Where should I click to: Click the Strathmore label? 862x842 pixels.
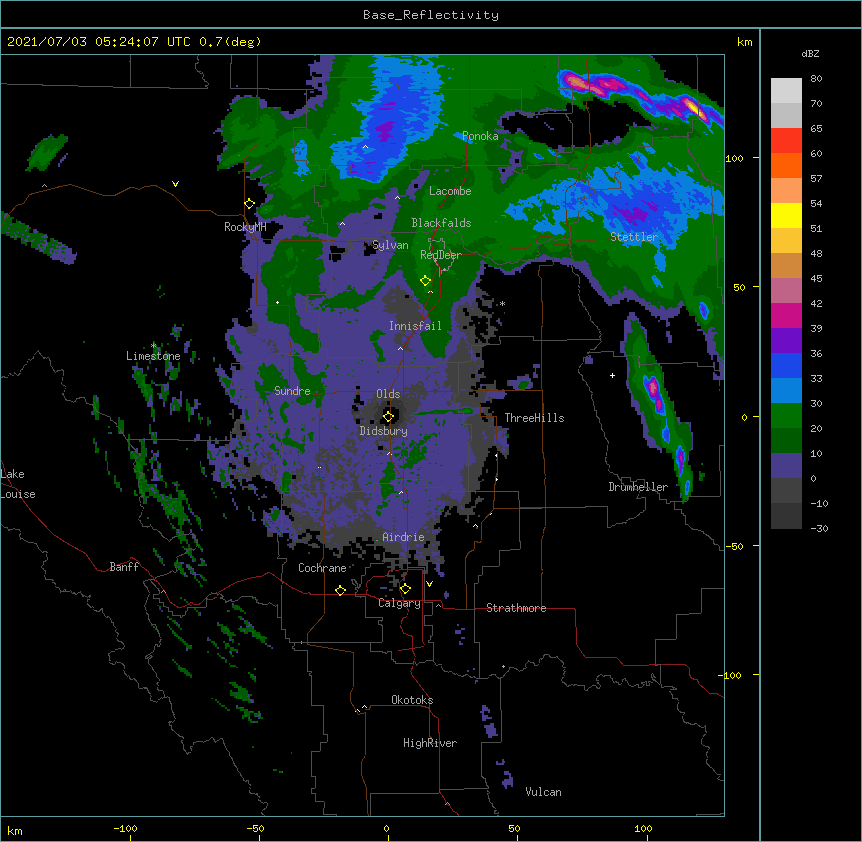516,608
